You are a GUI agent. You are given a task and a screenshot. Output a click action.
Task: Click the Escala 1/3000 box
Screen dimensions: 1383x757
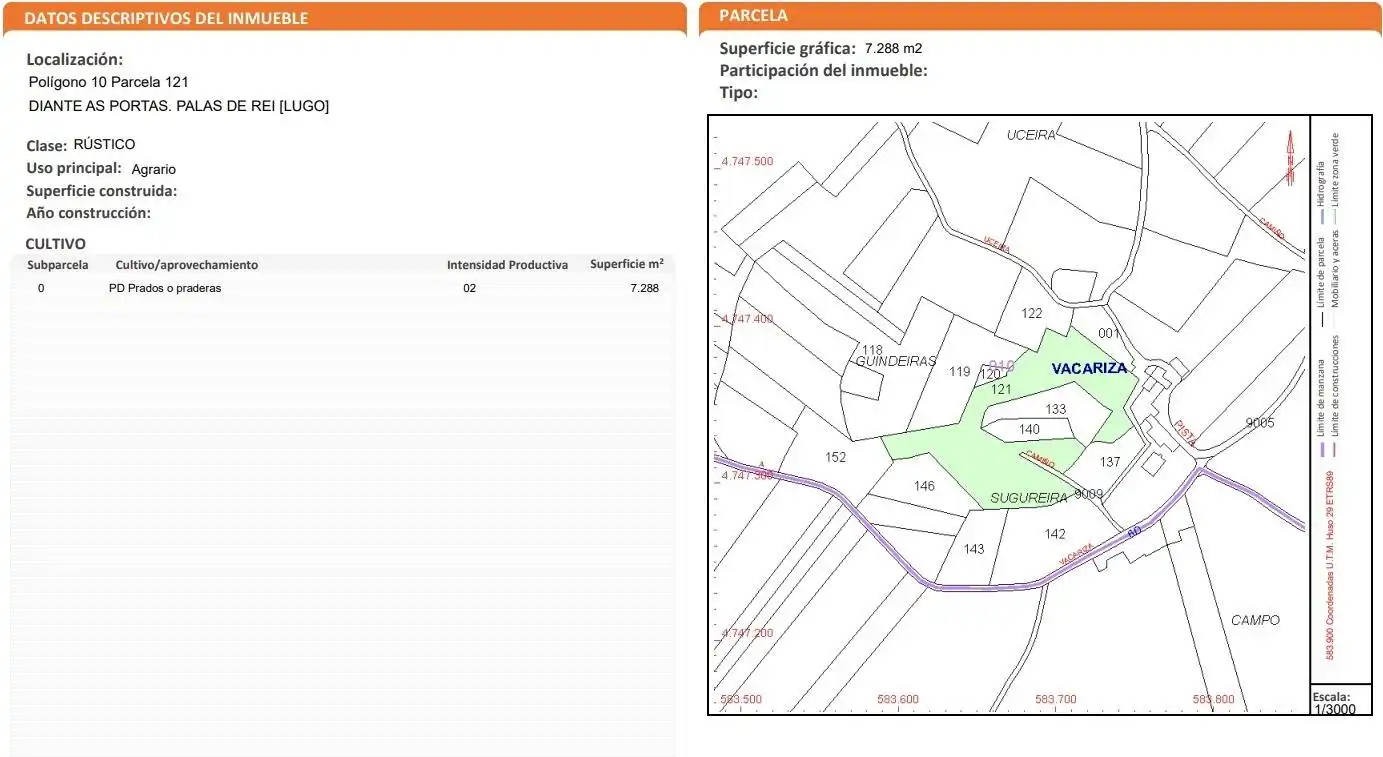click(1340, 701)
